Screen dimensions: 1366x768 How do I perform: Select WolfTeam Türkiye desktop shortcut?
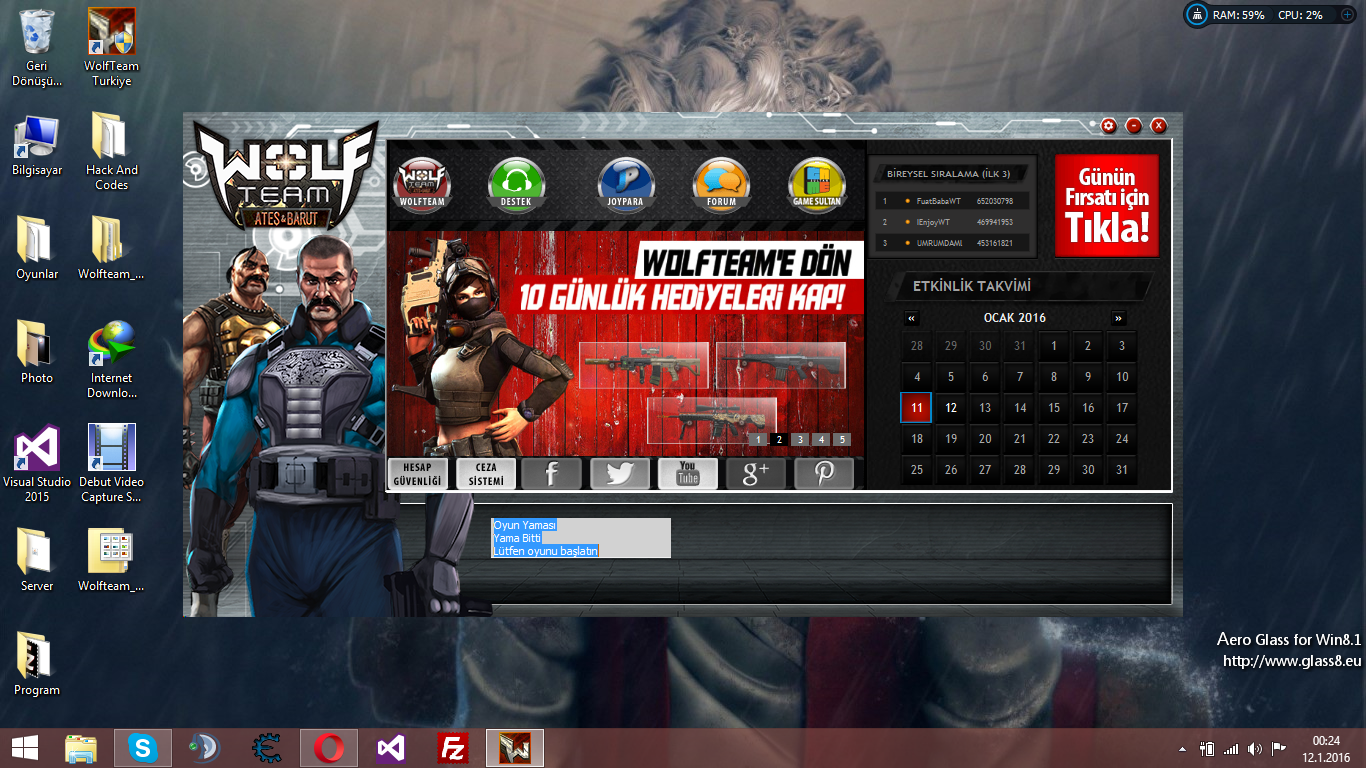coord(112,48)
